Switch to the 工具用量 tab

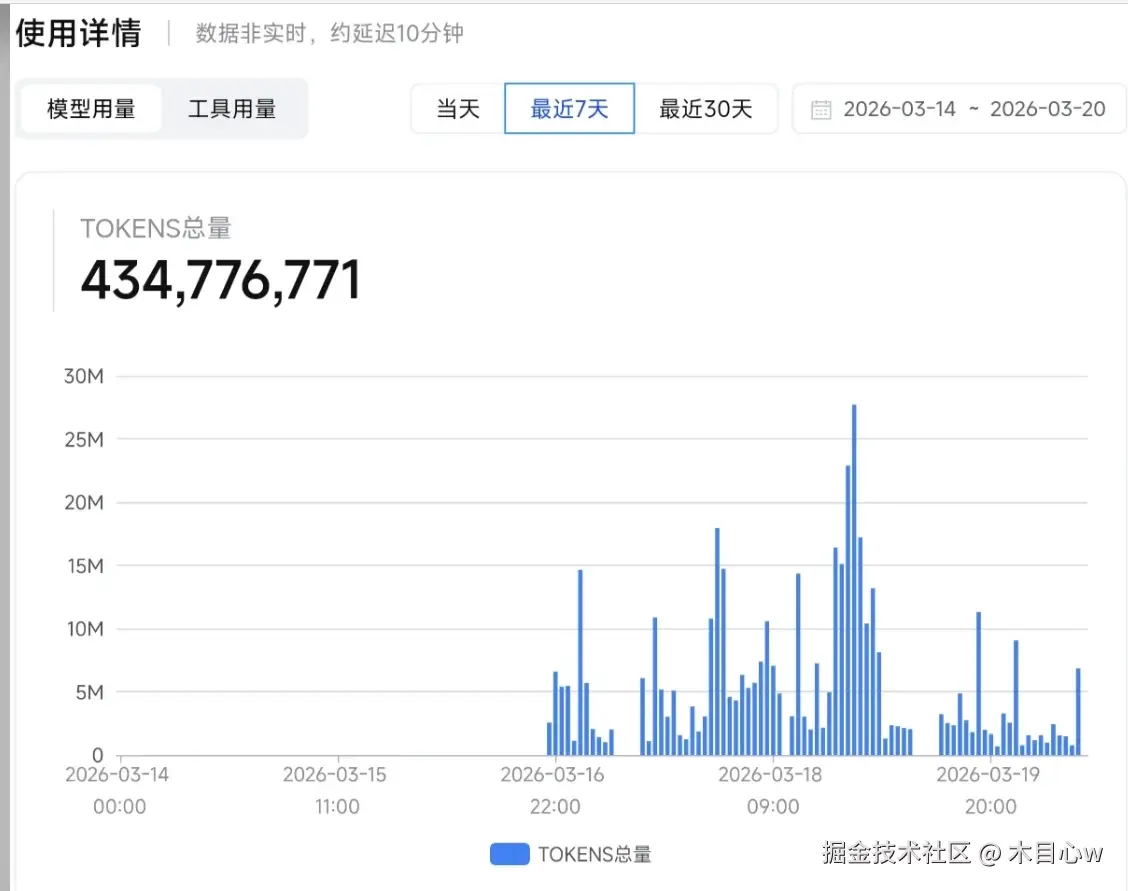point(232,108)
